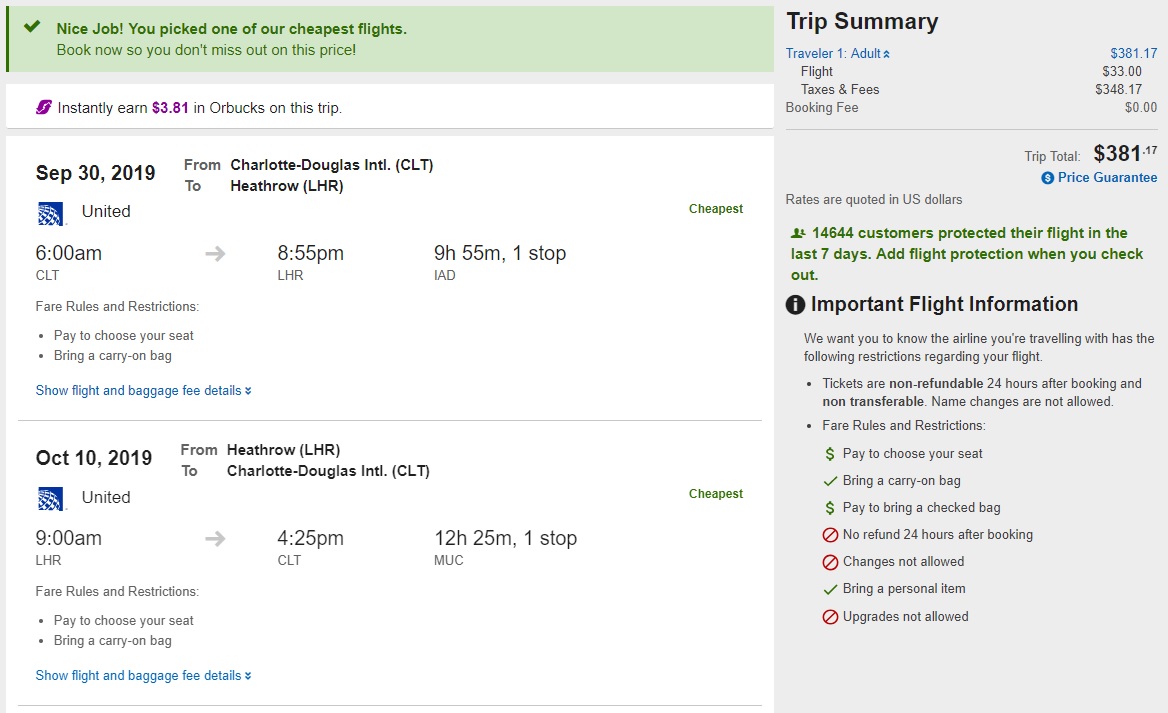This screenshot has height=713, width=1168.
Task: Click dollar icon beside Pay to choose your seat
Action: 830,454
